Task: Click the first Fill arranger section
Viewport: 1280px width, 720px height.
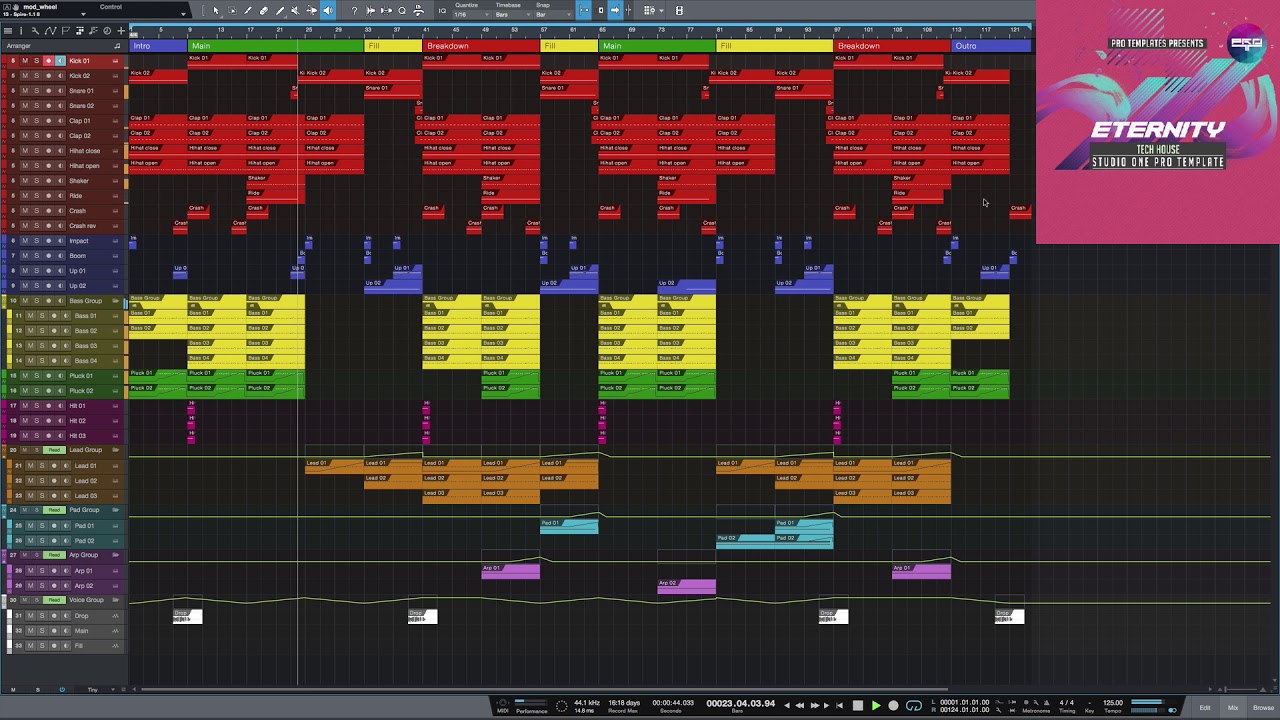Action: [393, 46]
